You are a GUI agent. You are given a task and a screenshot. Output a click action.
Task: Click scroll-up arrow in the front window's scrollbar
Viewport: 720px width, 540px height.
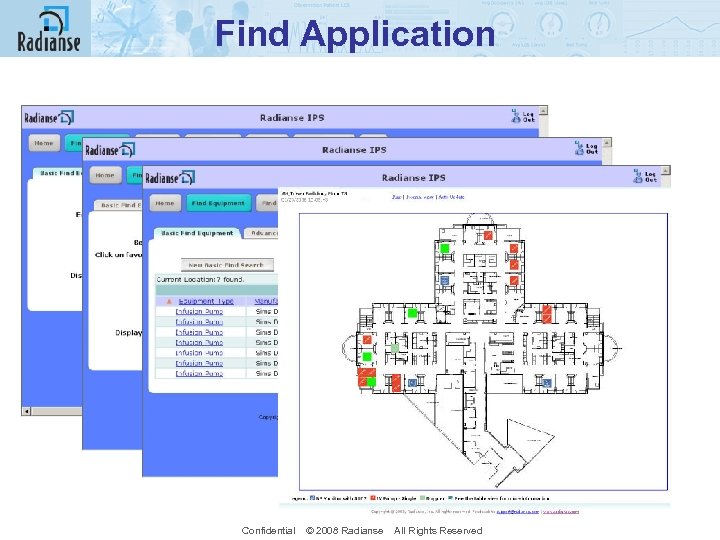[665, 170]
